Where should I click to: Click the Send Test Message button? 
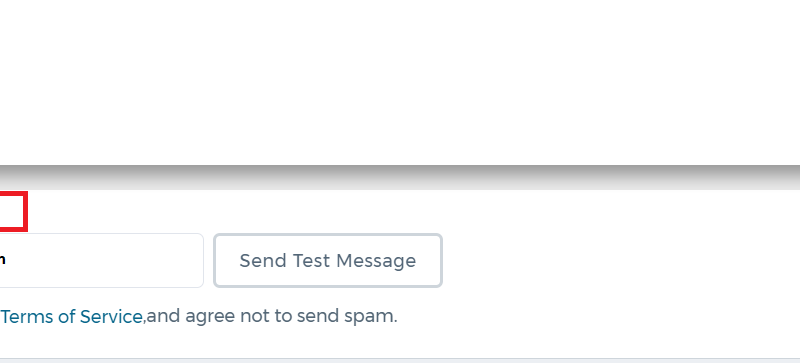[328, 260]
